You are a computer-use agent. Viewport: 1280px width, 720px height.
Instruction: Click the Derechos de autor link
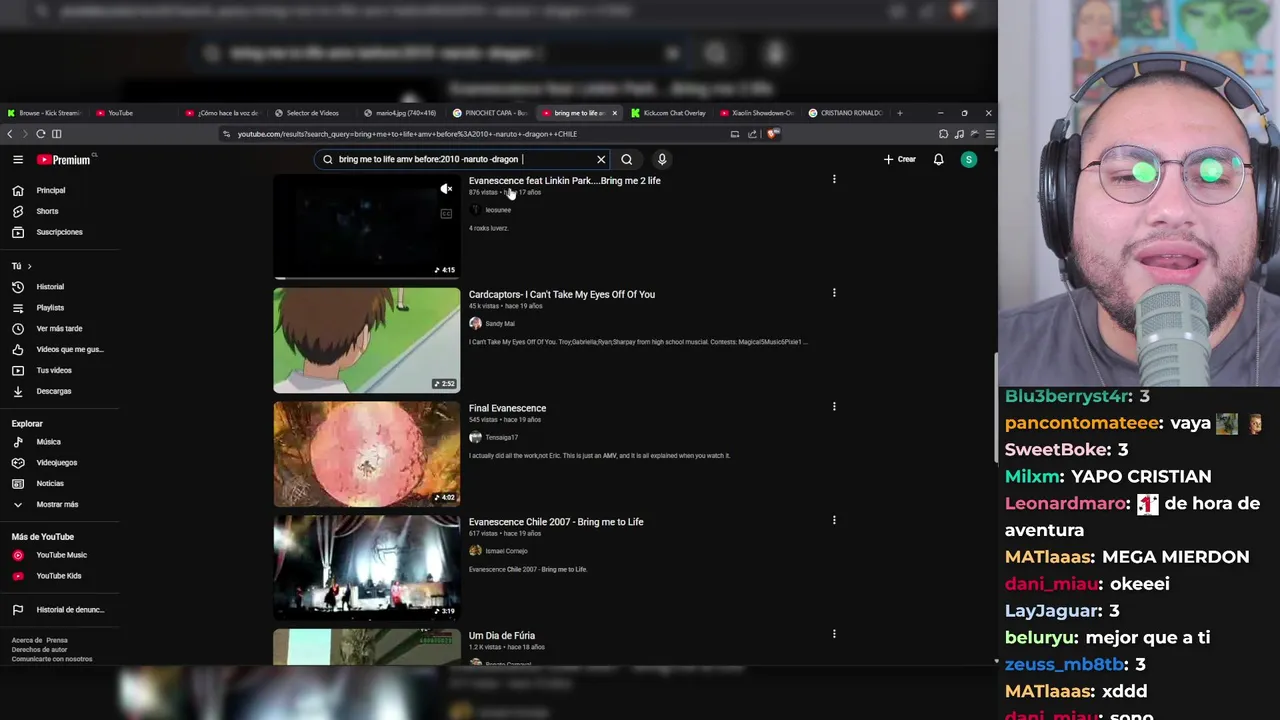coord(39,650)
